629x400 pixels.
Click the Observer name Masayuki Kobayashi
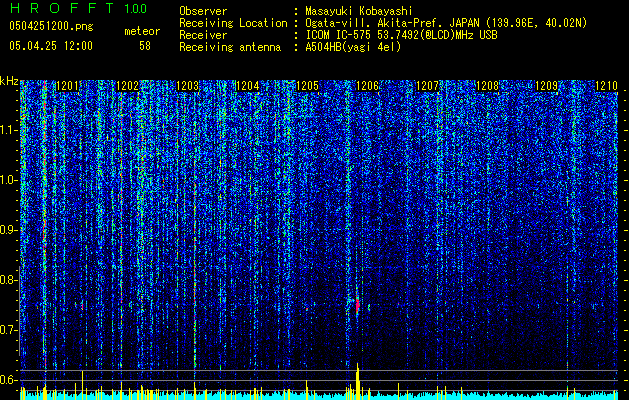(x=359, y=11)
